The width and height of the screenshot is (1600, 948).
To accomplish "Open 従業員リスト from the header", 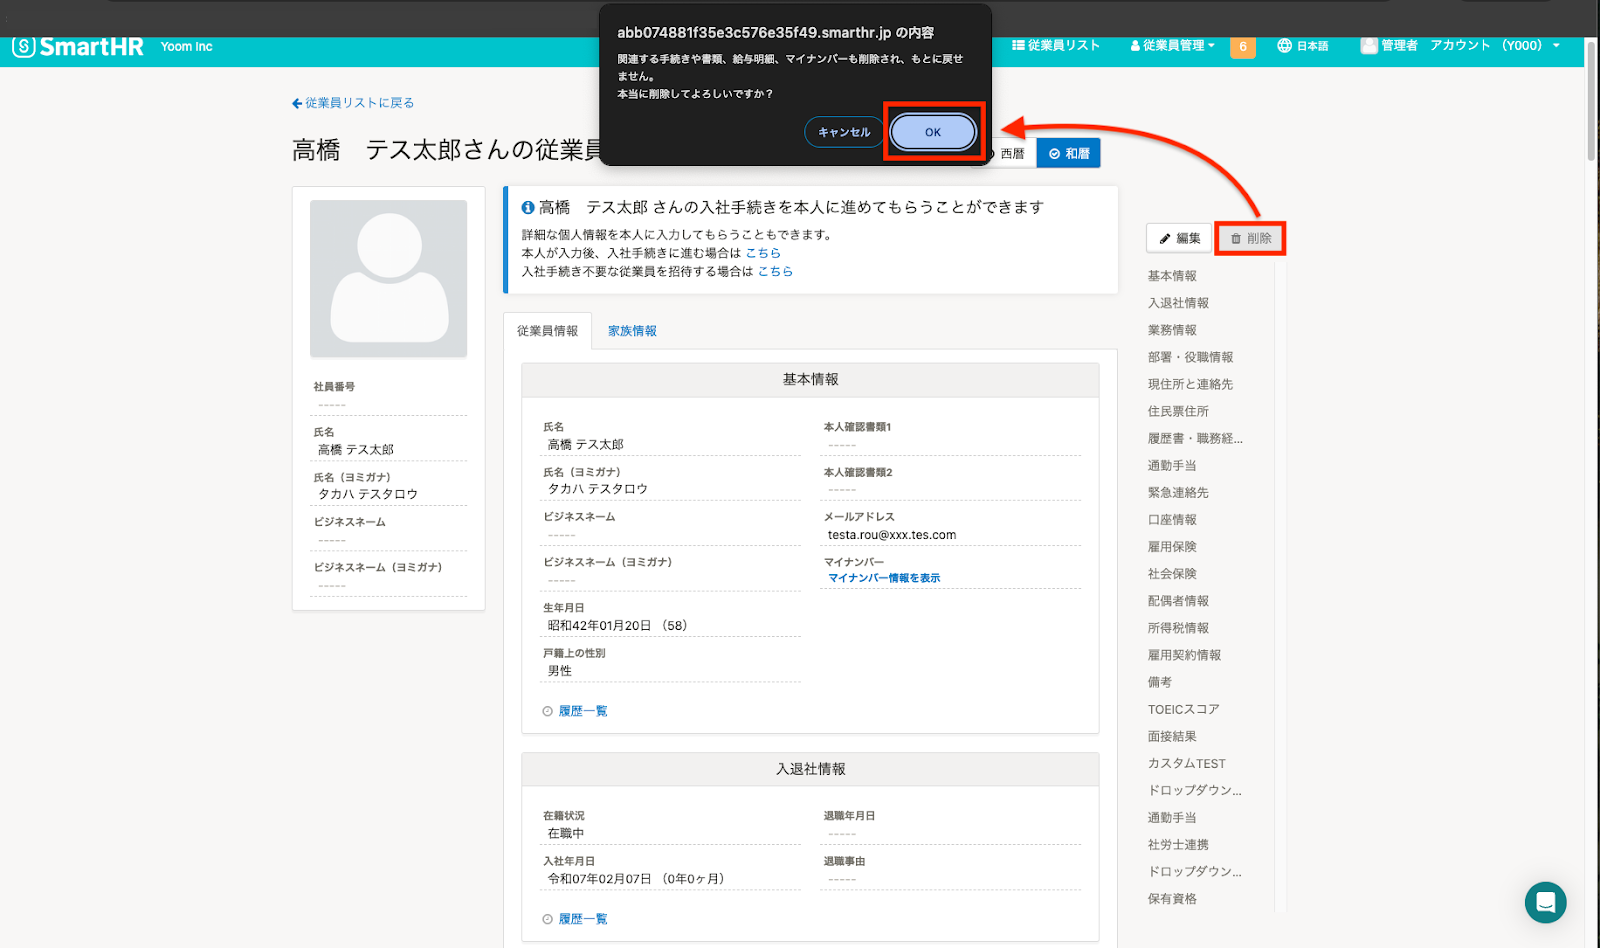I will [1056, 46].
